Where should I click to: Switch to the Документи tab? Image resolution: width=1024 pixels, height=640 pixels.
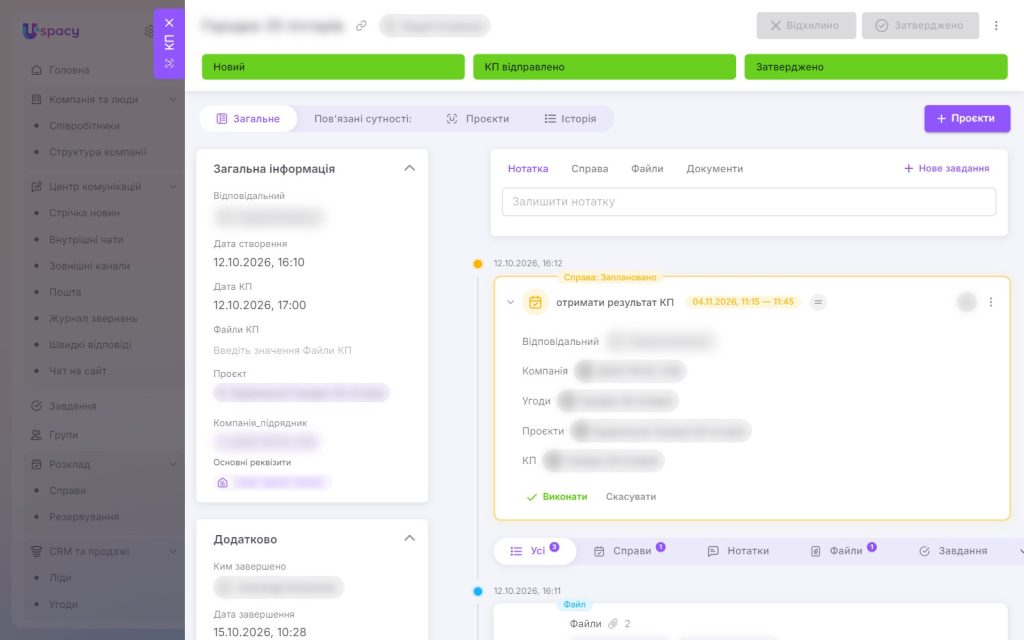point(714,168)
